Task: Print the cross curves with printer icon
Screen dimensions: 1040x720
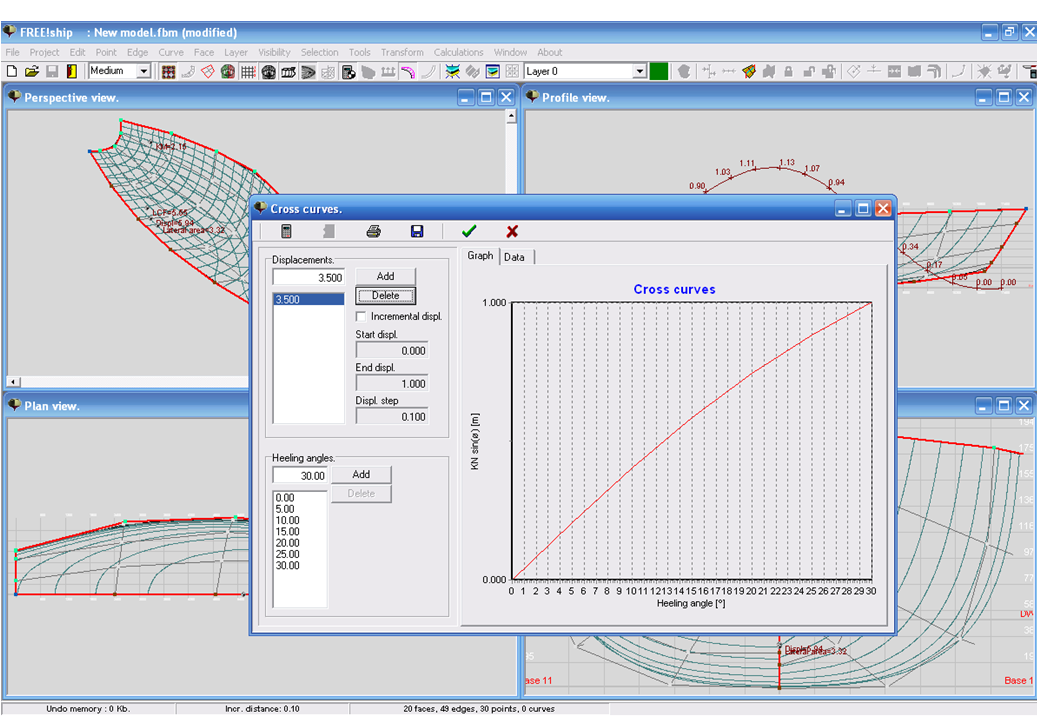Action: coord(373,231)
